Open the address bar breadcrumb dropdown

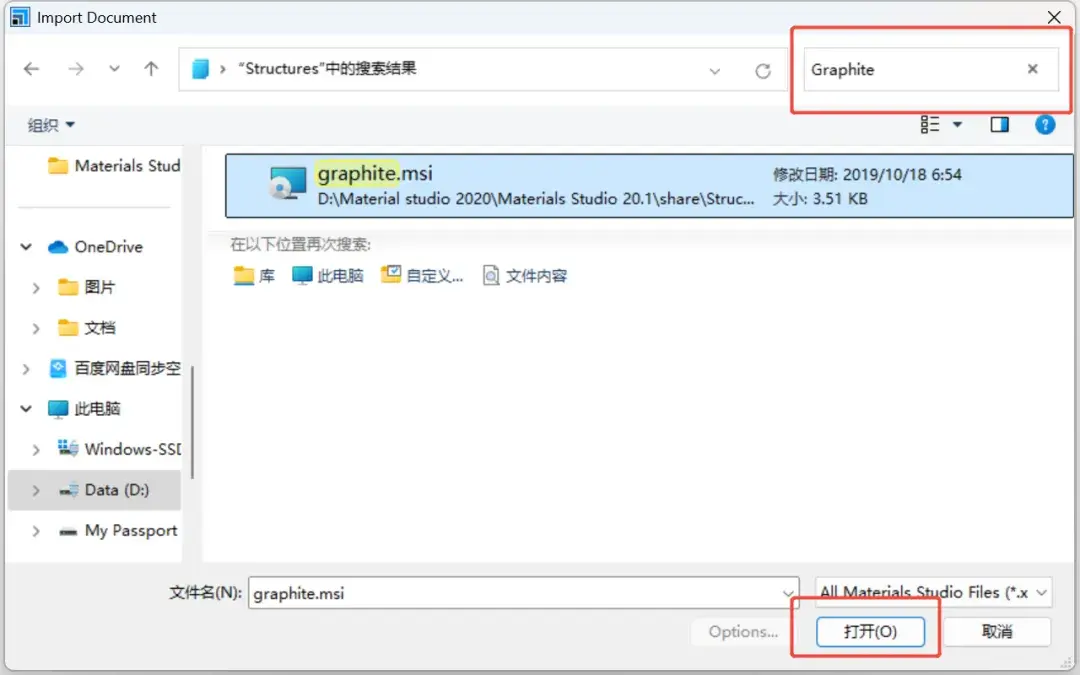click(714, 69)
